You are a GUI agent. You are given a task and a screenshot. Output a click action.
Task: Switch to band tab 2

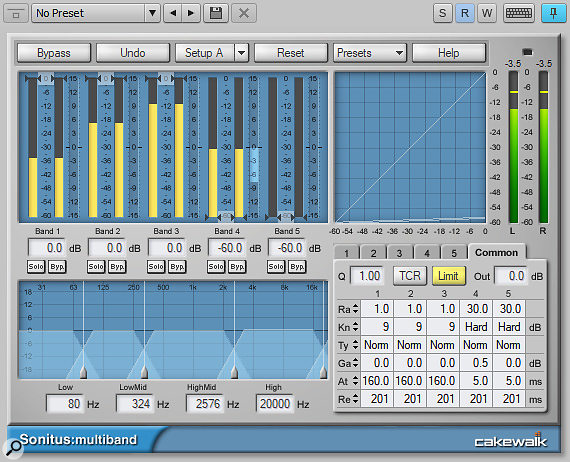pyautogui.click(x=373, y=253)
